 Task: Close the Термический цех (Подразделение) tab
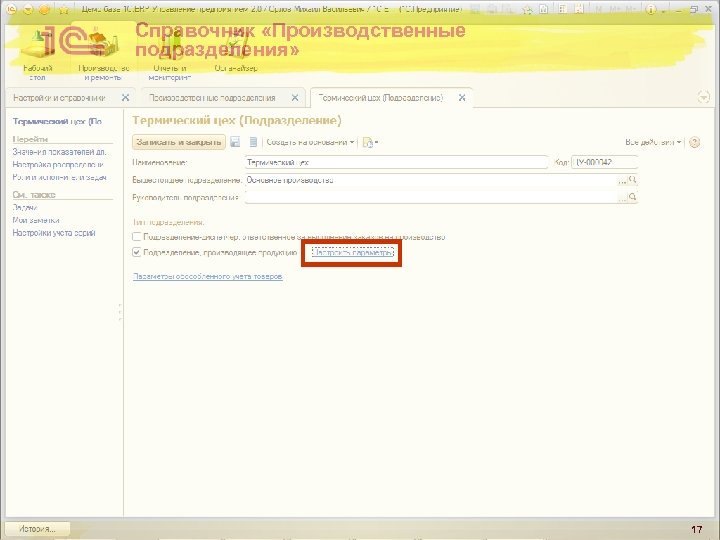click(462, 98)
